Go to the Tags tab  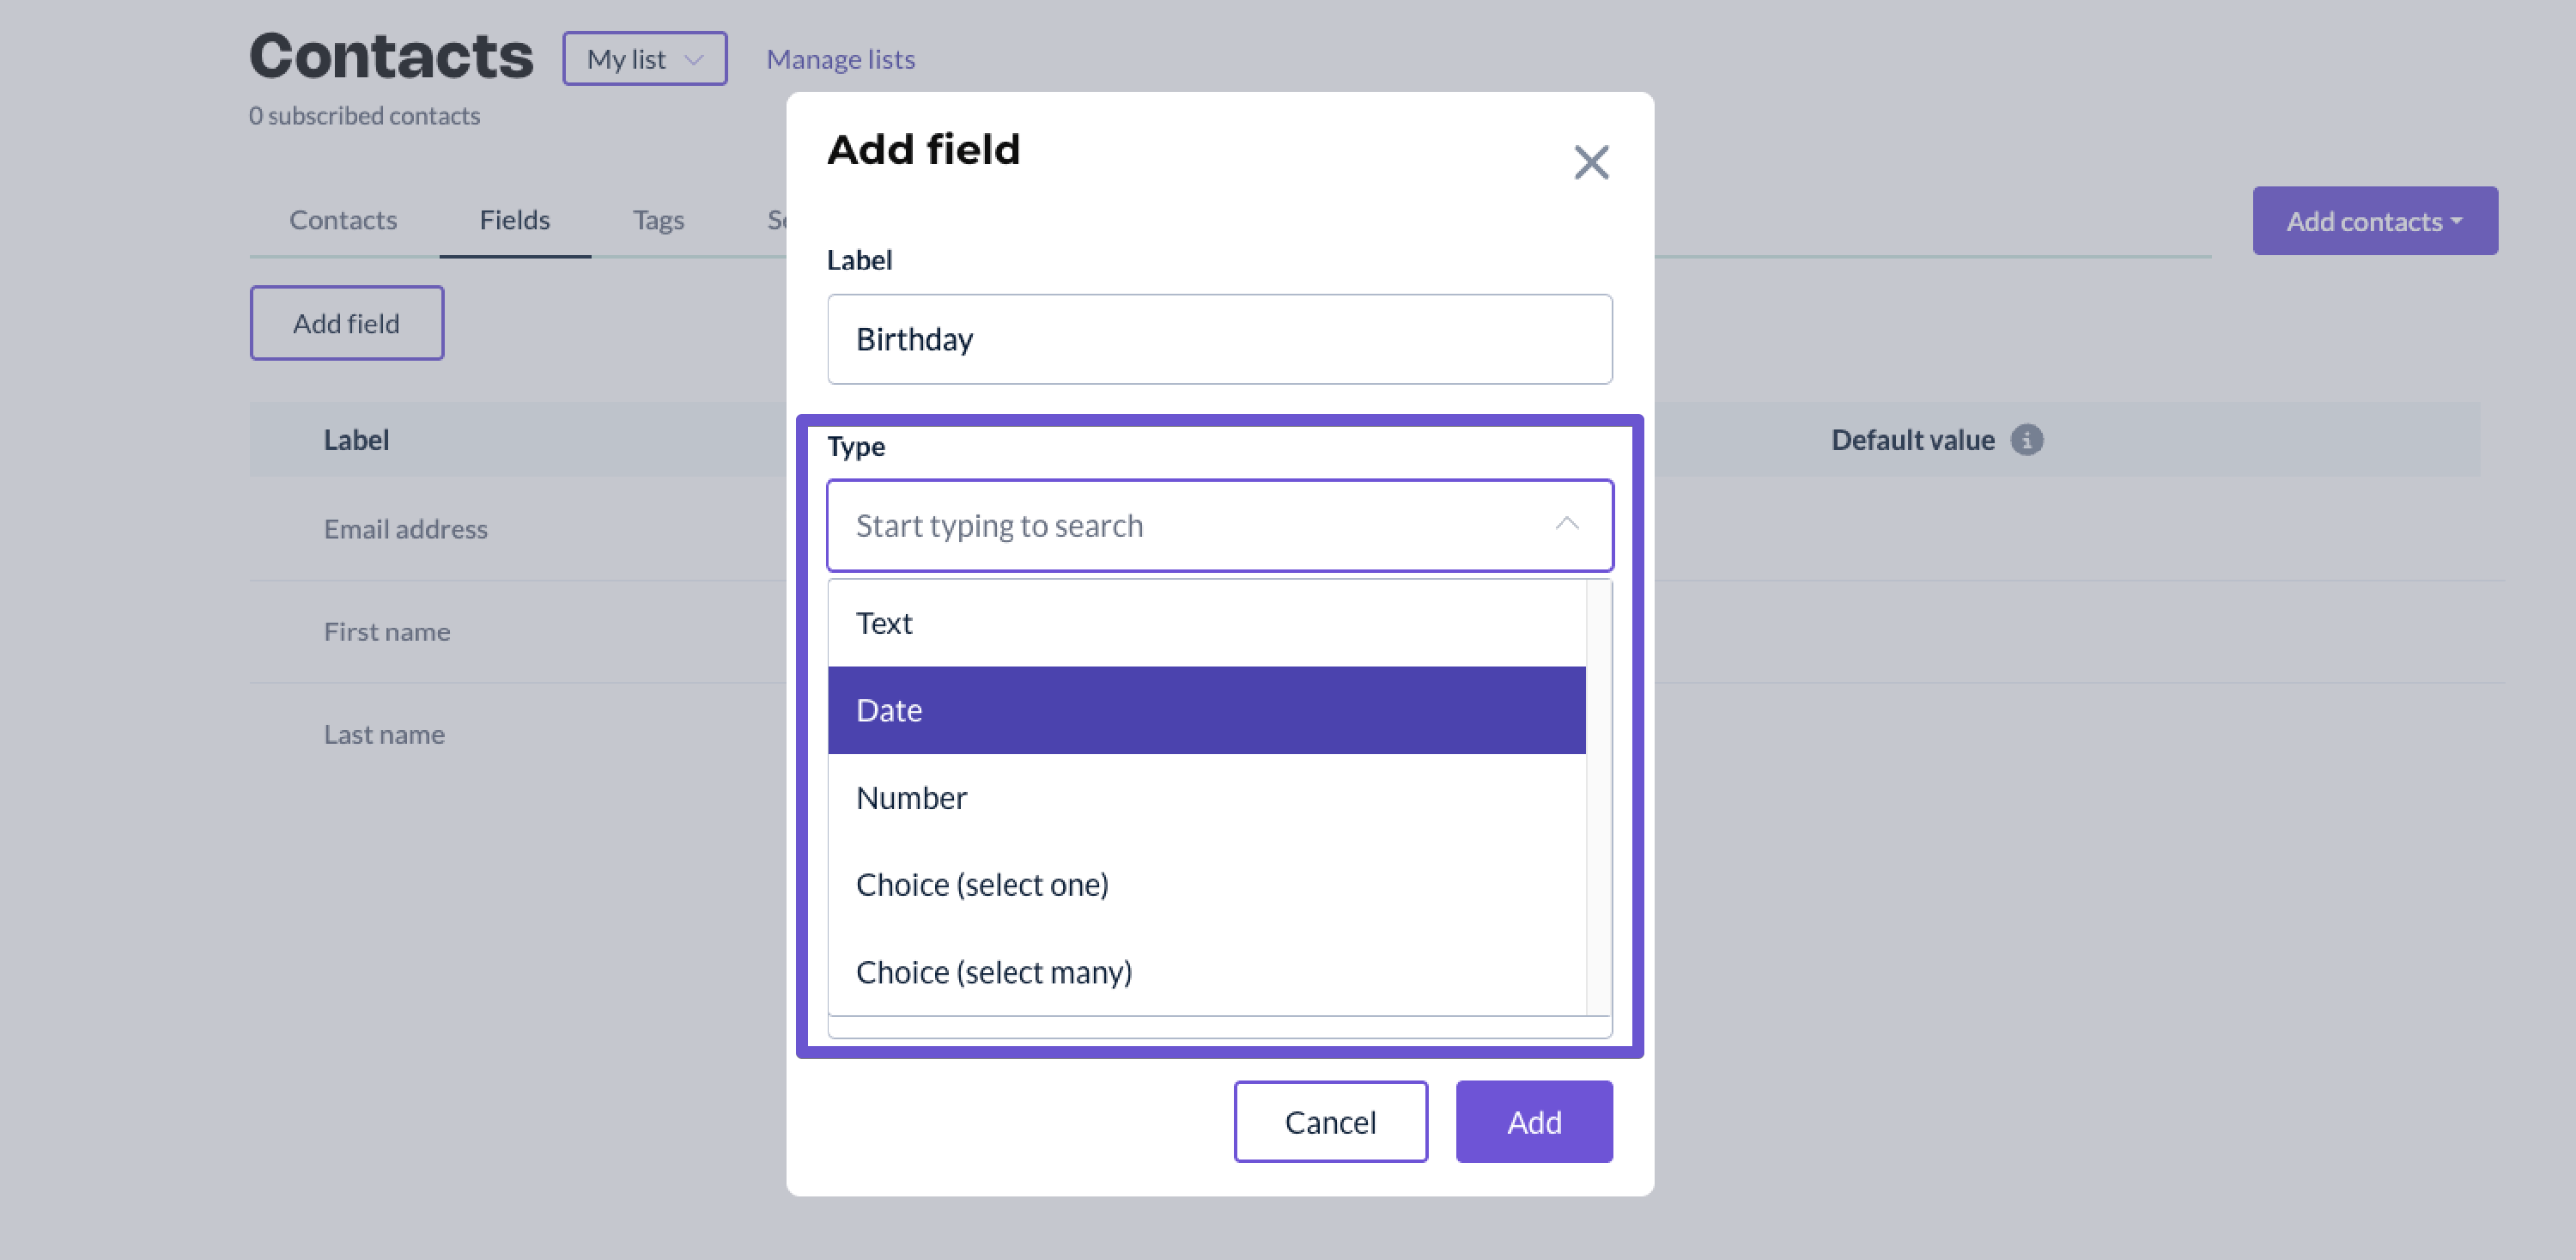(658, 220)
